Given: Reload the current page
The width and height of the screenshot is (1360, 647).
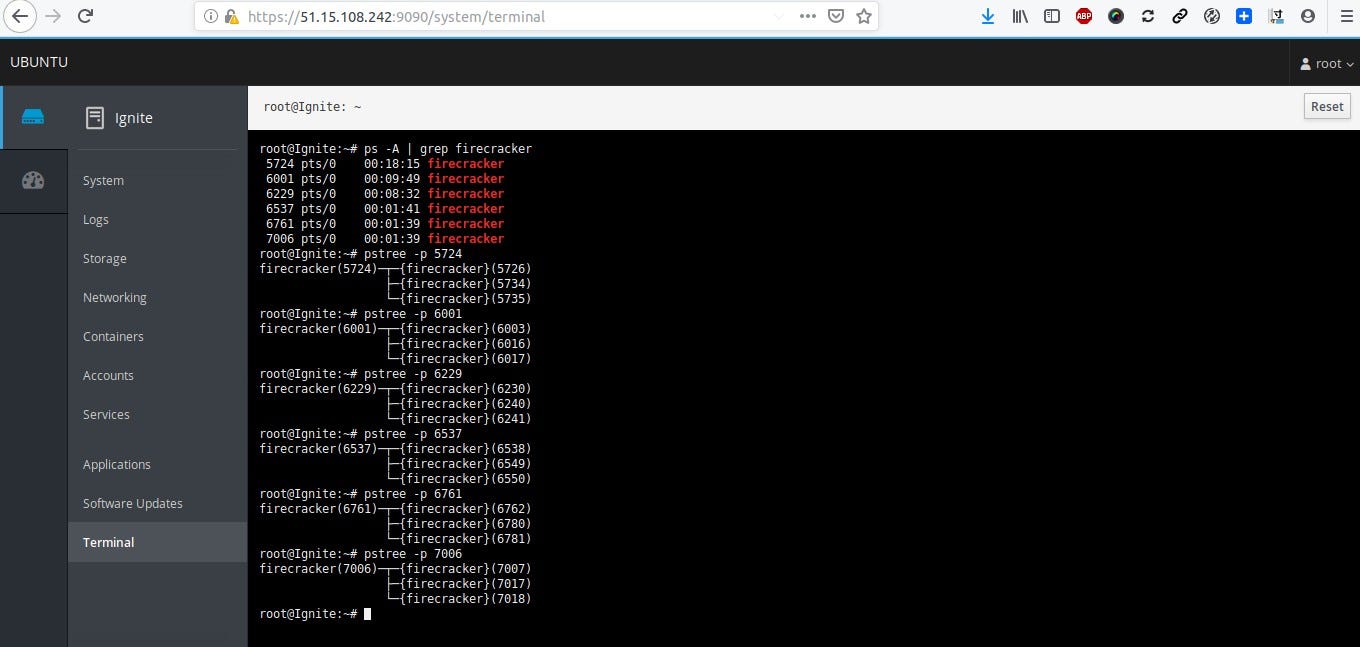Looking at the screenshot, I should [86, 16].
